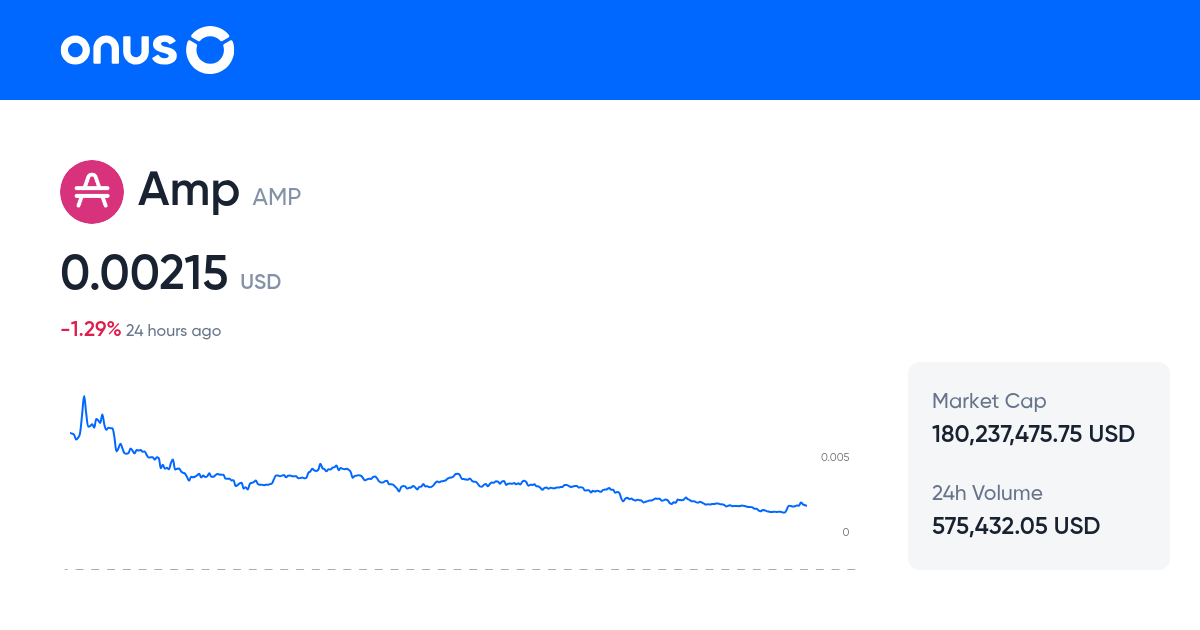Toggle the USD currency label
Image resolution: width=1200 pixels, height=630 pixels.
tap(261, 282)
